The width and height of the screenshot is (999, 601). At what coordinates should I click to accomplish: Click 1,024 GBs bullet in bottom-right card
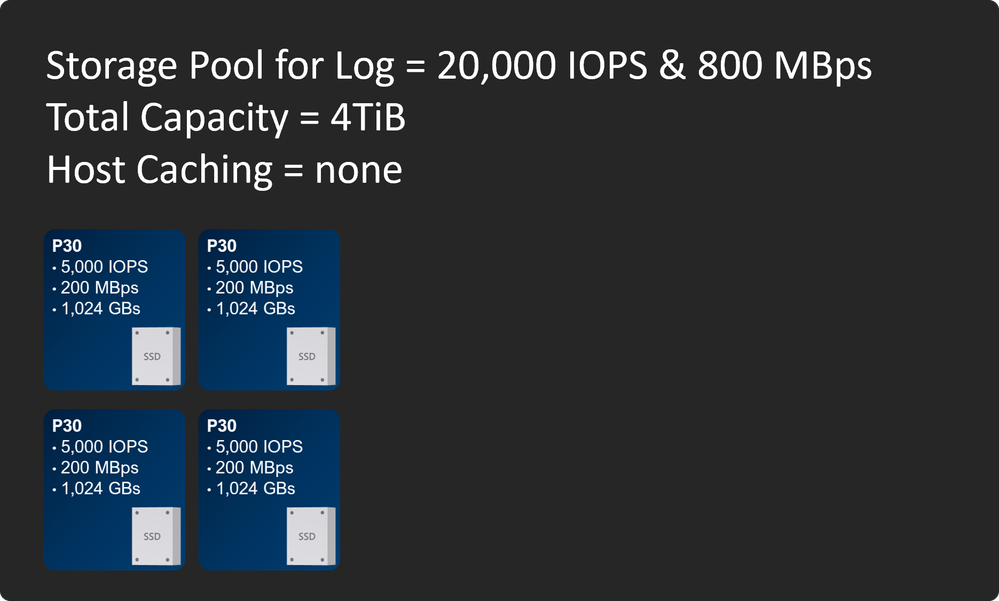pos(253,489)
